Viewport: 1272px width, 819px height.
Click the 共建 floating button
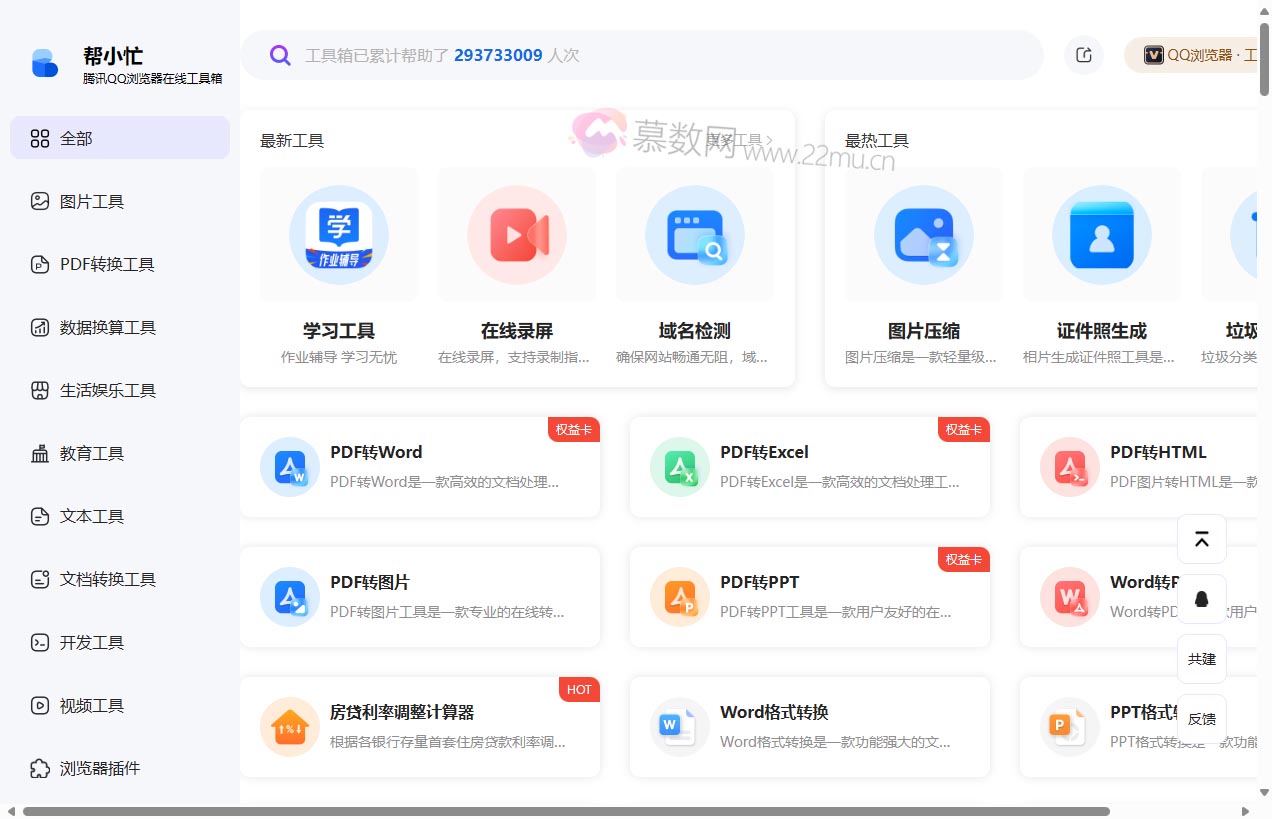pos(1201,658)
